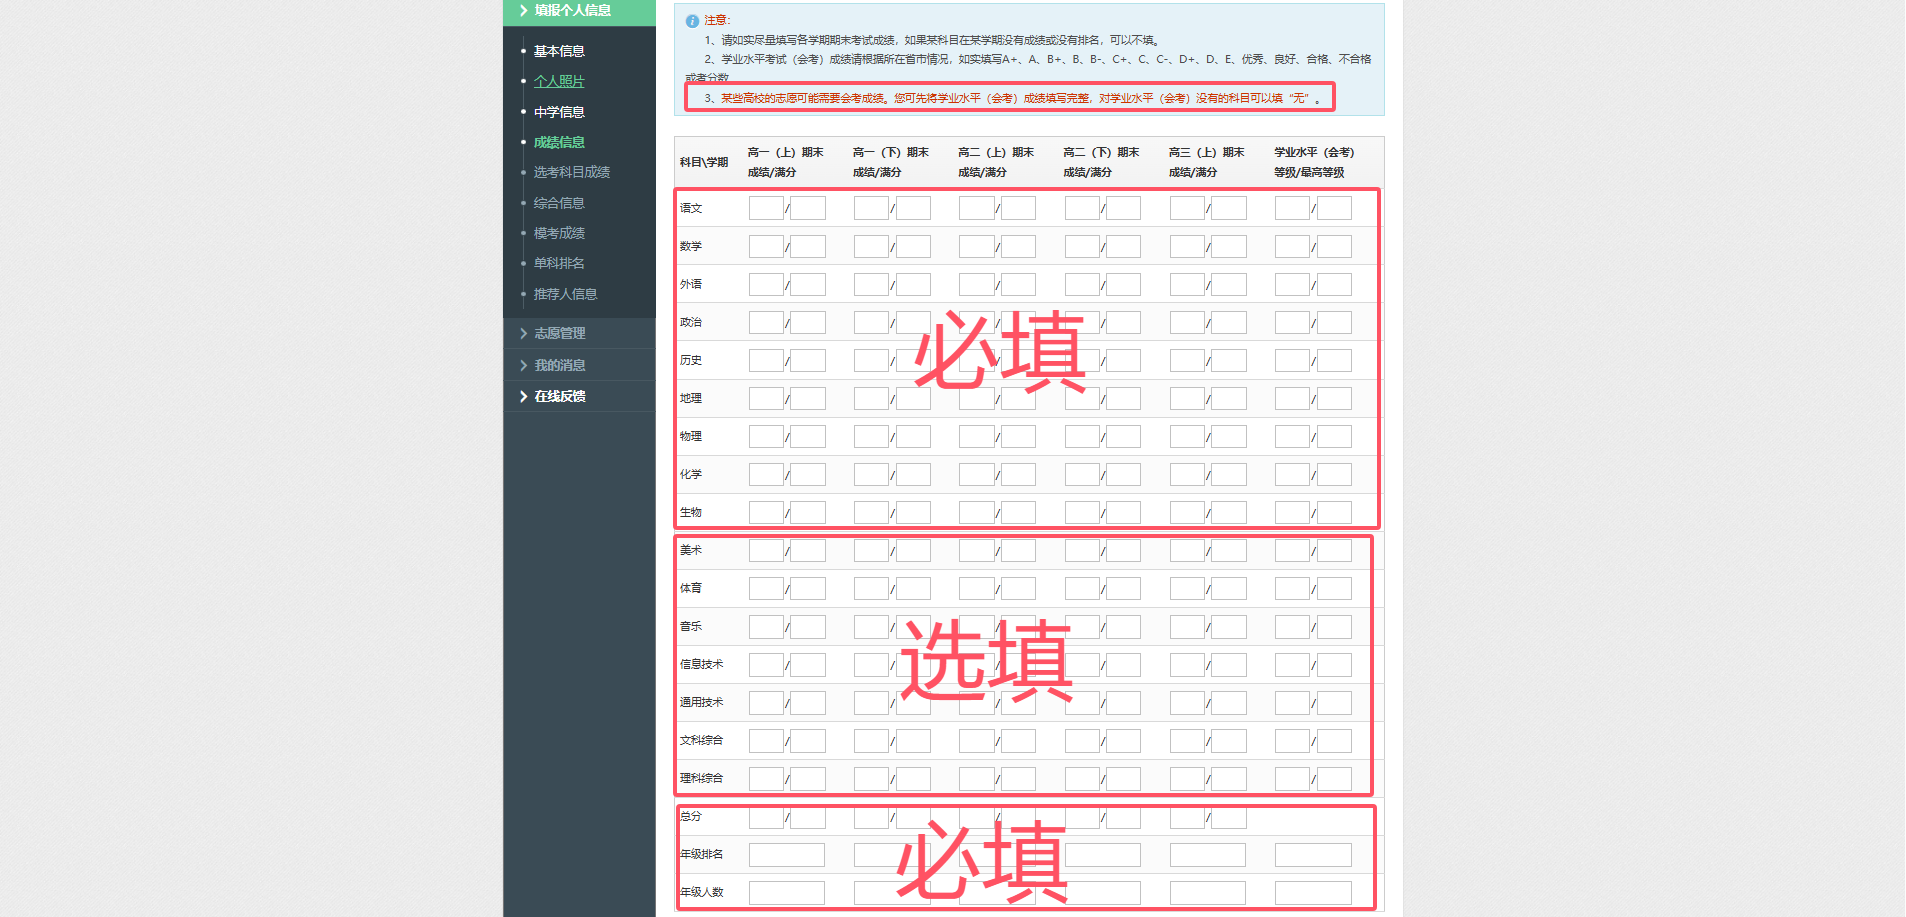
Task: Click 数学 full-mark field for 高一(上)期末
Action: 808,246
